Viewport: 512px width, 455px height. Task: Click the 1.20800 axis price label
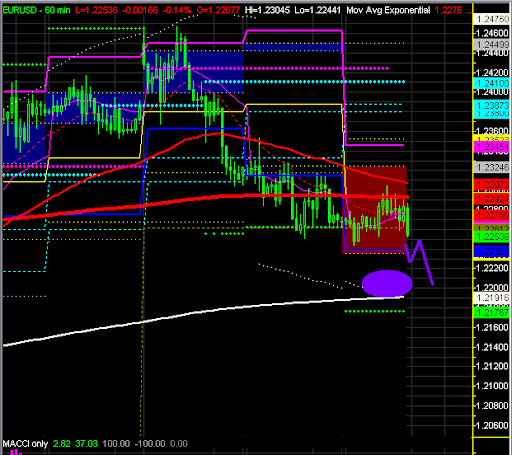pos(492,406)
